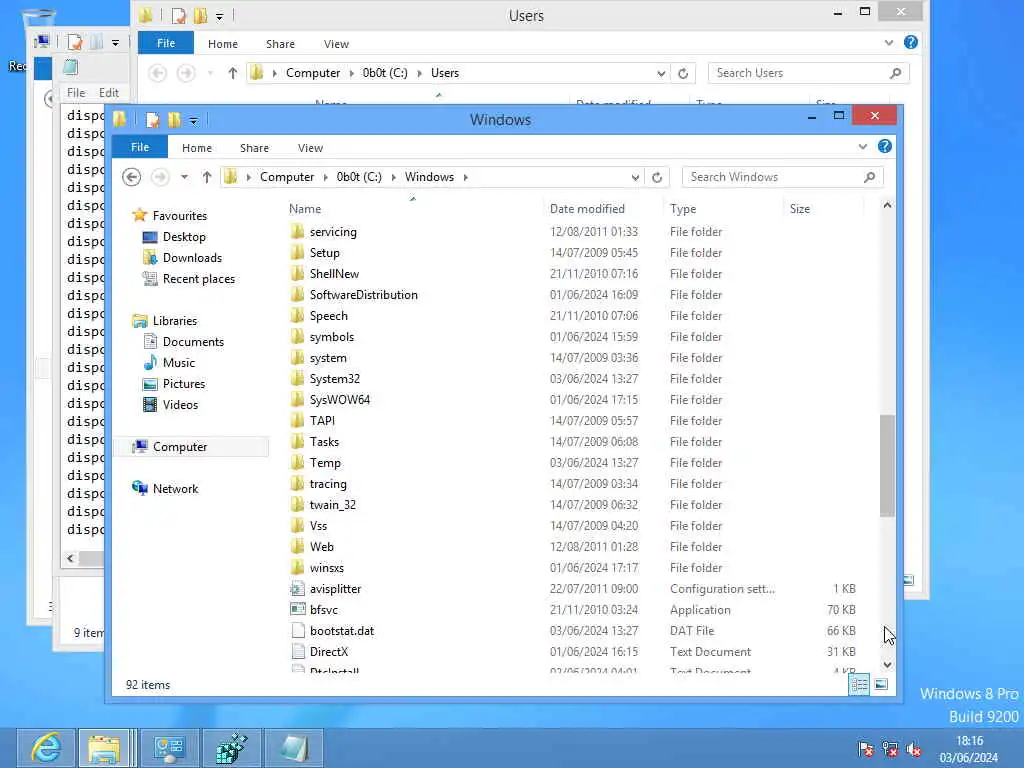The height and width of the screenshot is (768, 1024).
Task: Expand the Computer breadcrumb arrow in Windows window
Action: (x=325, y=177)
